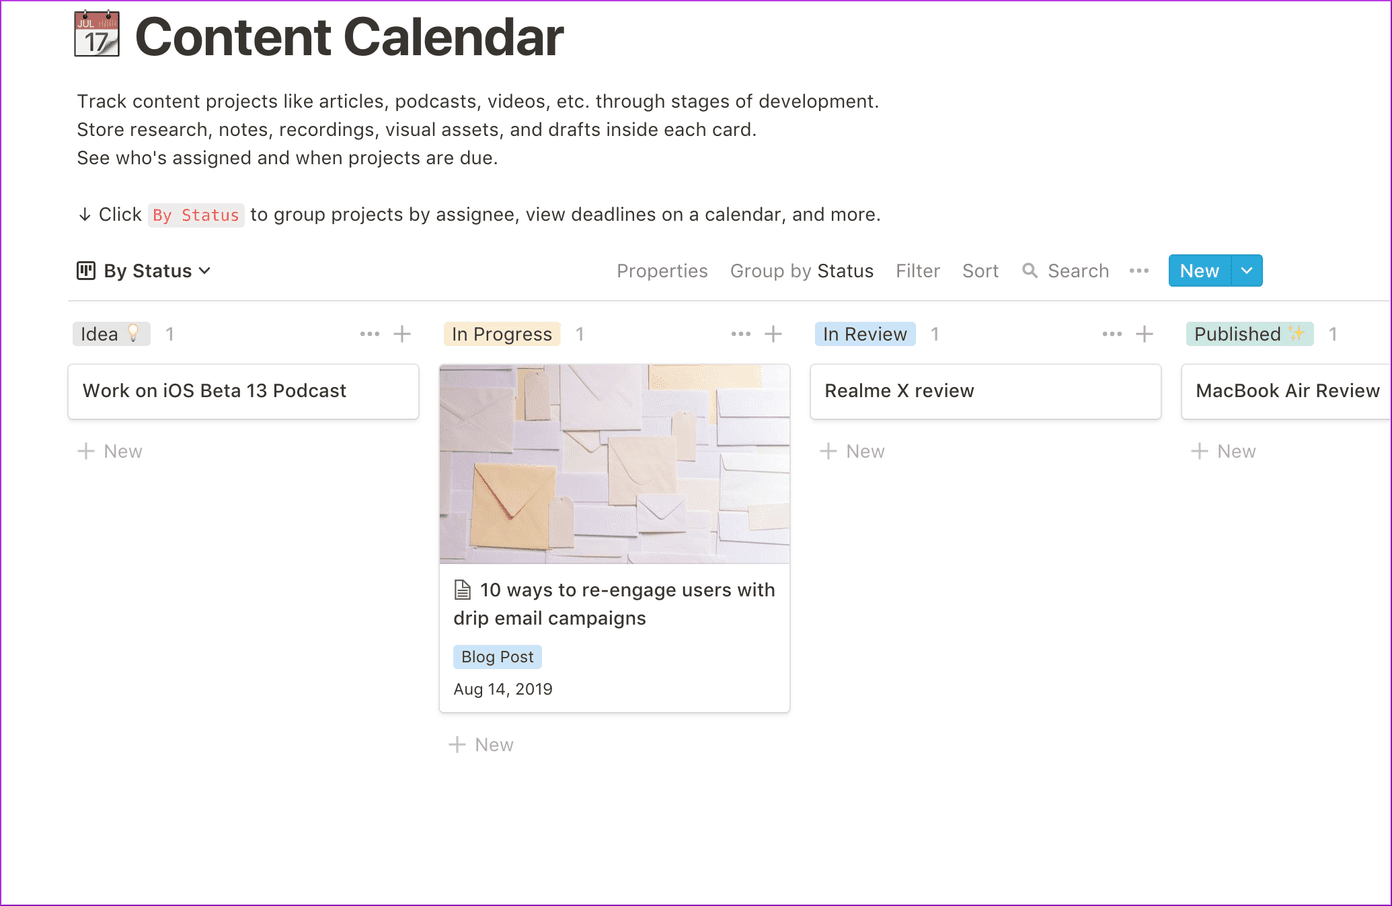Add new card under the Idea column

pyautogui.click(x=110, y=451)
